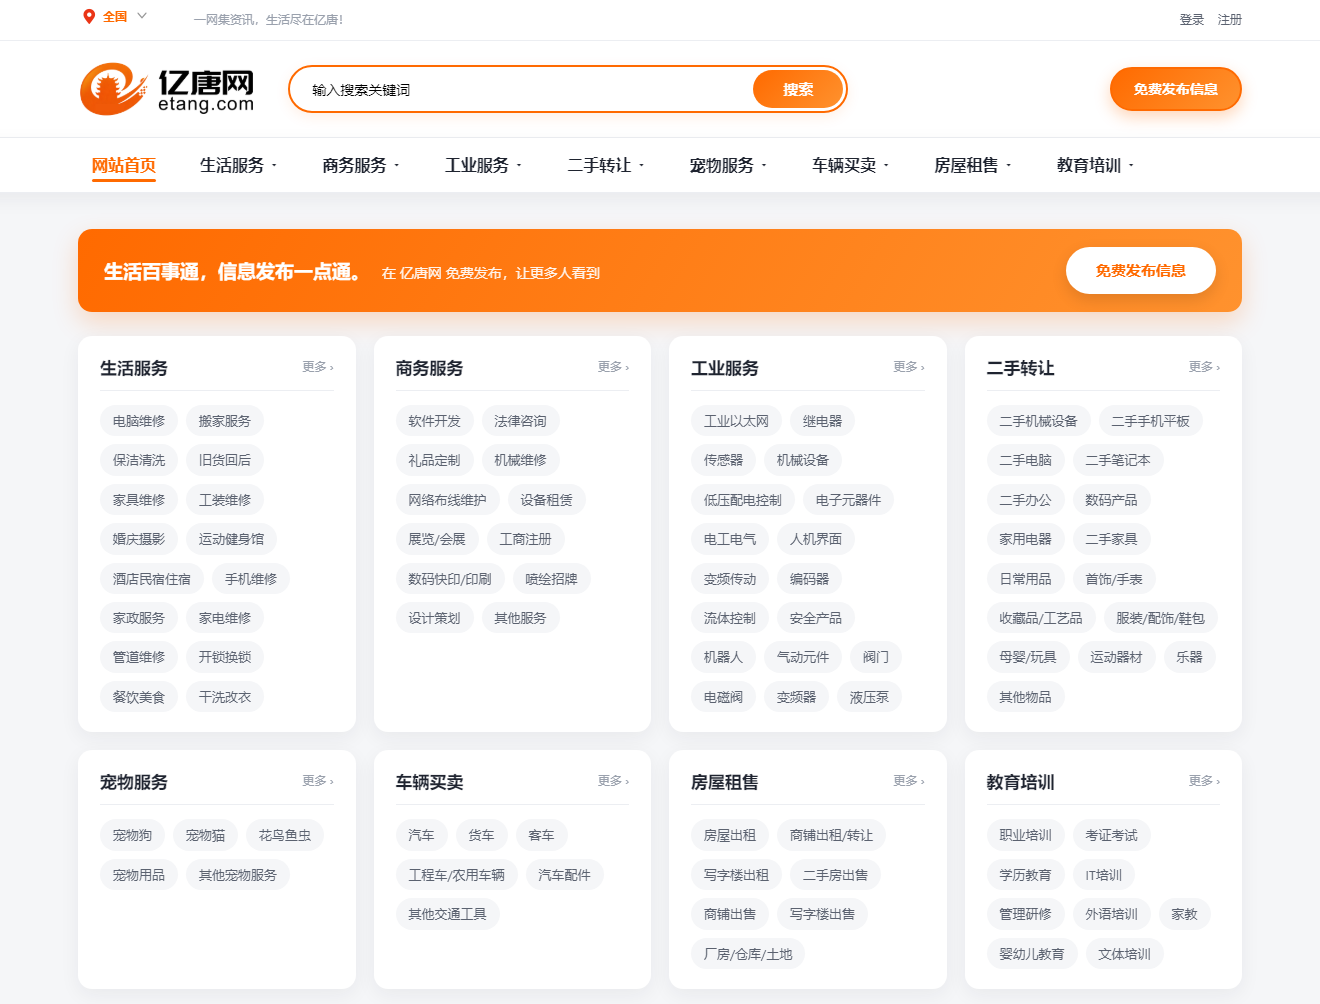Select the 花鸟鱼虫 tag
Screen dimensions: 1320x1004
285,835
